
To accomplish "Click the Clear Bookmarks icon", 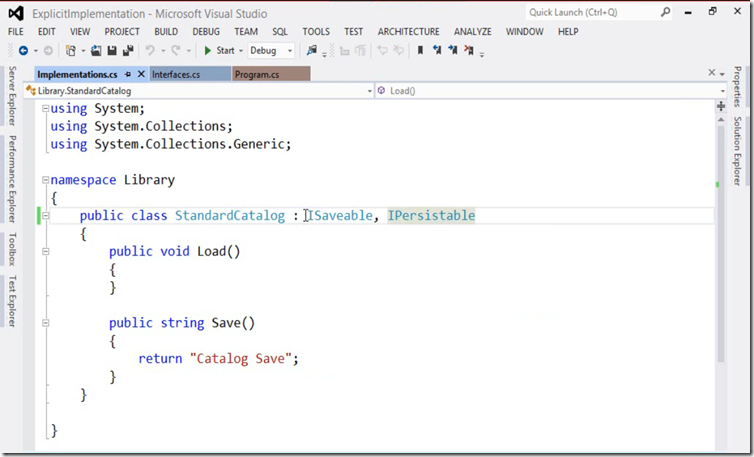I will pos(469,50).
